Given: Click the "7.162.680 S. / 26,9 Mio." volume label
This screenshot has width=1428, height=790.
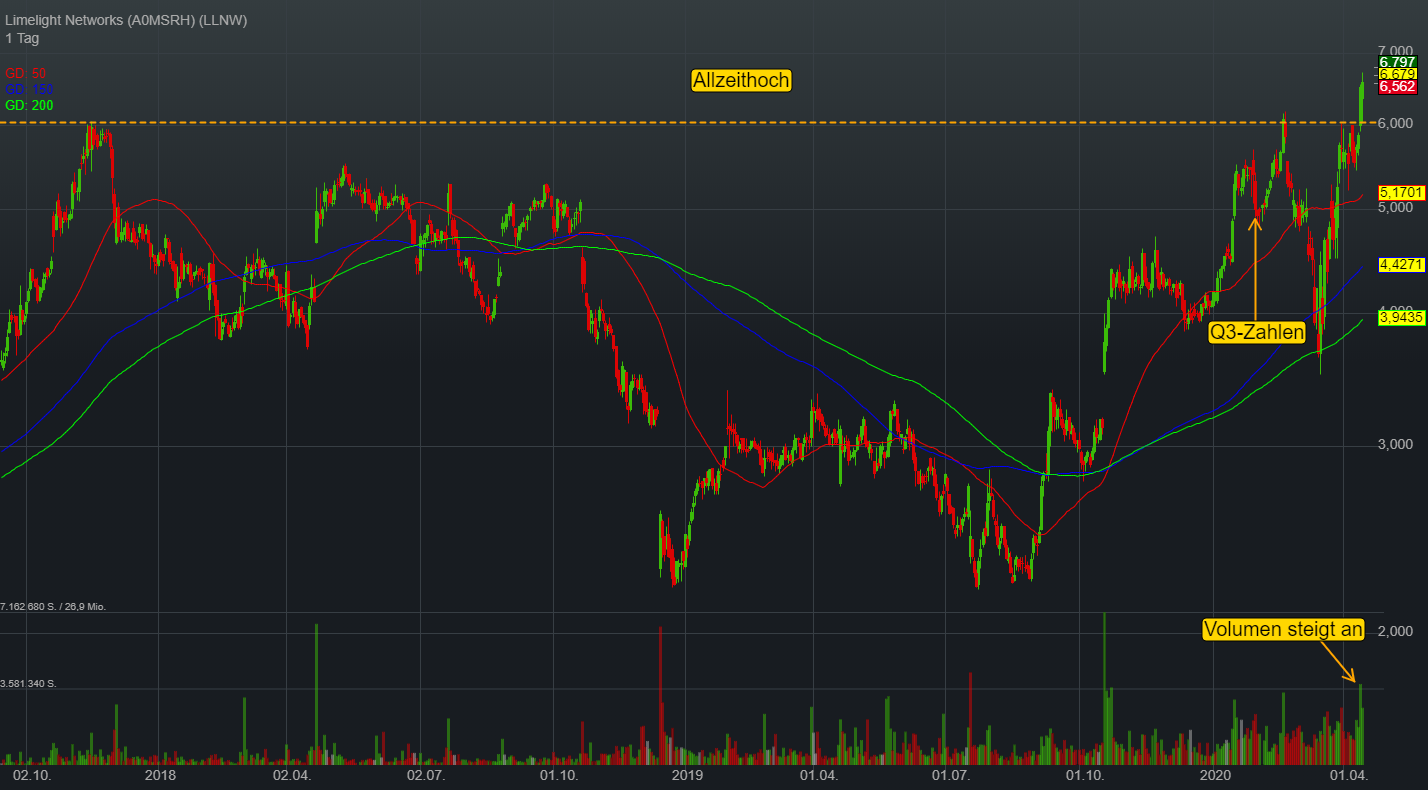Looking at the screenshot, I should pyautogui.click(x=54, y=606).
